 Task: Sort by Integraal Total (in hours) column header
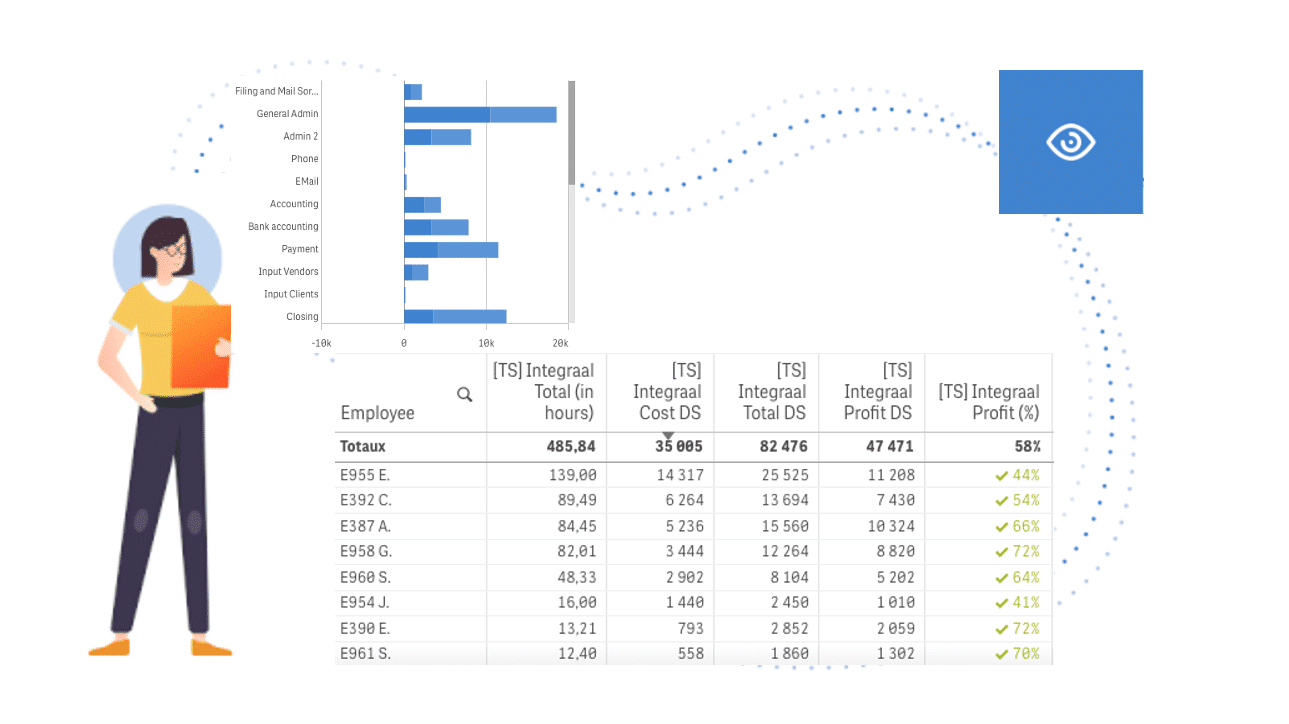(546, 392)
